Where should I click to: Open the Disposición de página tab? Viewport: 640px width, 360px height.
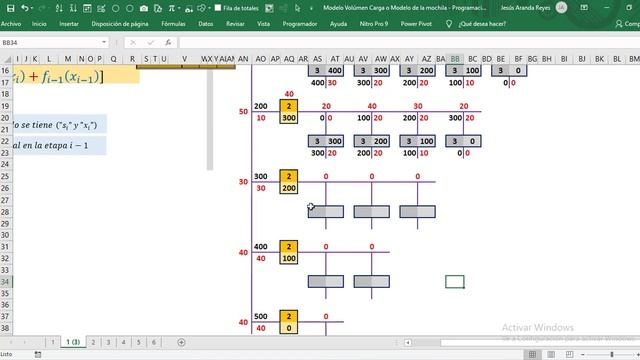[x=120, y=24]
